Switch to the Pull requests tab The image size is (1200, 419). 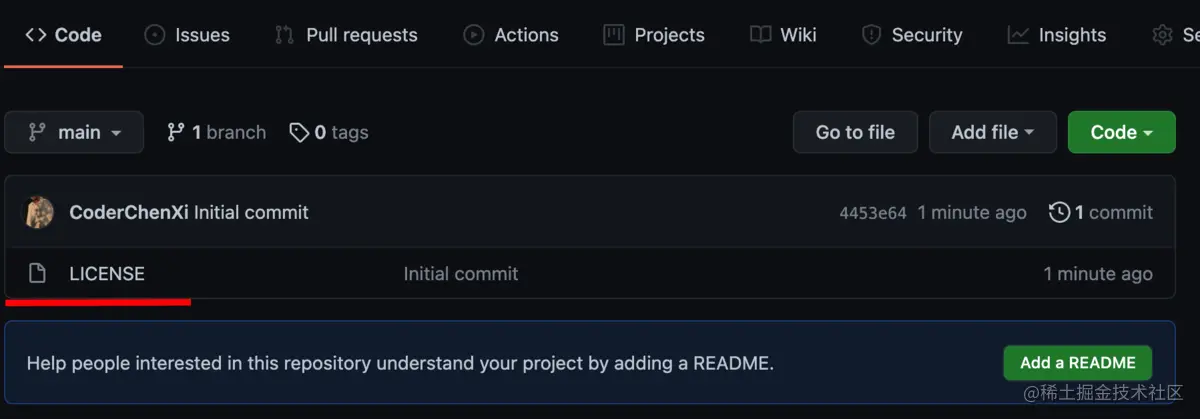(346, 35)
